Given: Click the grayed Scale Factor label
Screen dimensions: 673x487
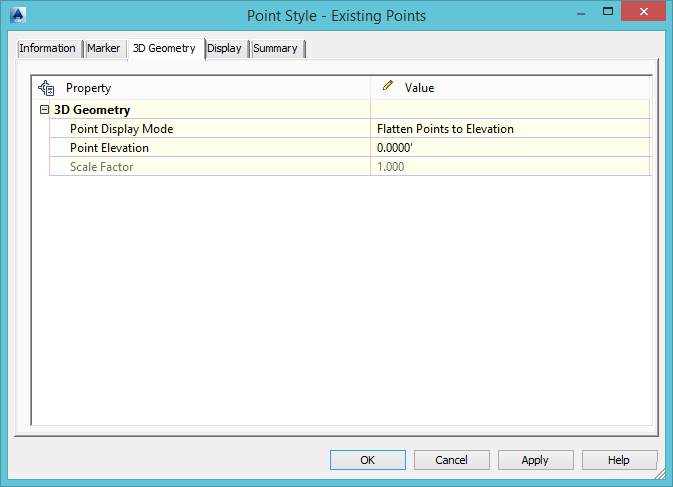Looking at the screenshot, I should (102, 166).
